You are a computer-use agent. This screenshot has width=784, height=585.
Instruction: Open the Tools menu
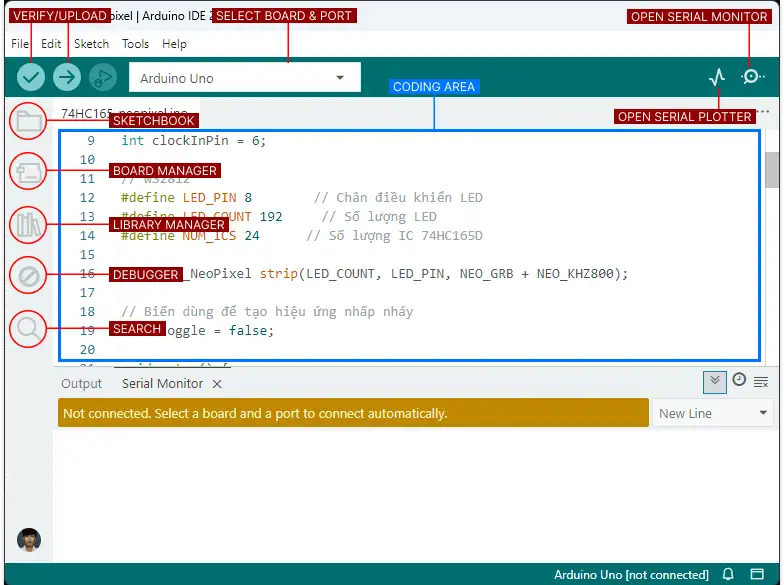(136, 44)
